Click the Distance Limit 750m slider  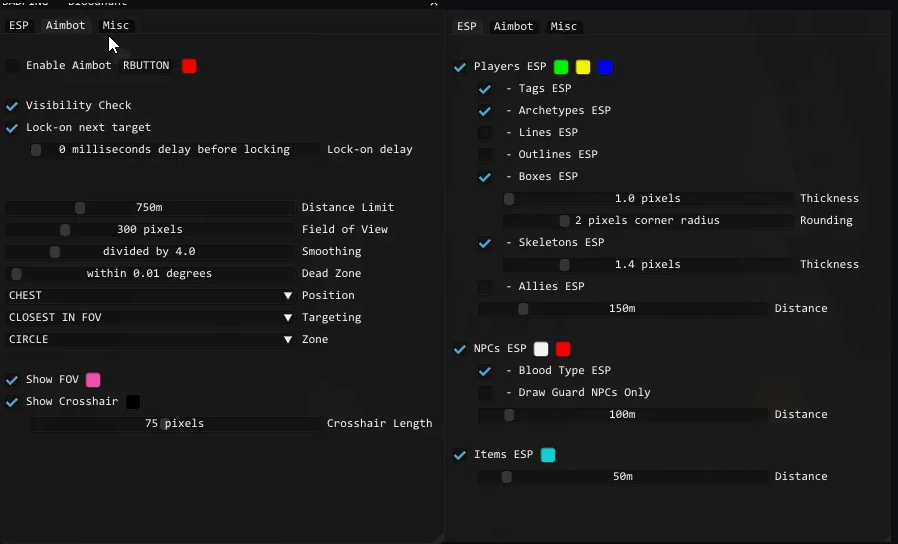(x=149, y=207)
